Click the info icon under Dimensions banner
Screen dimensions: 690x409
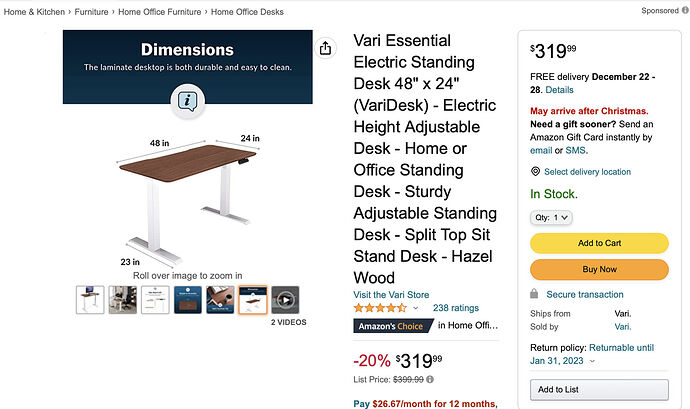click(187, 99)
